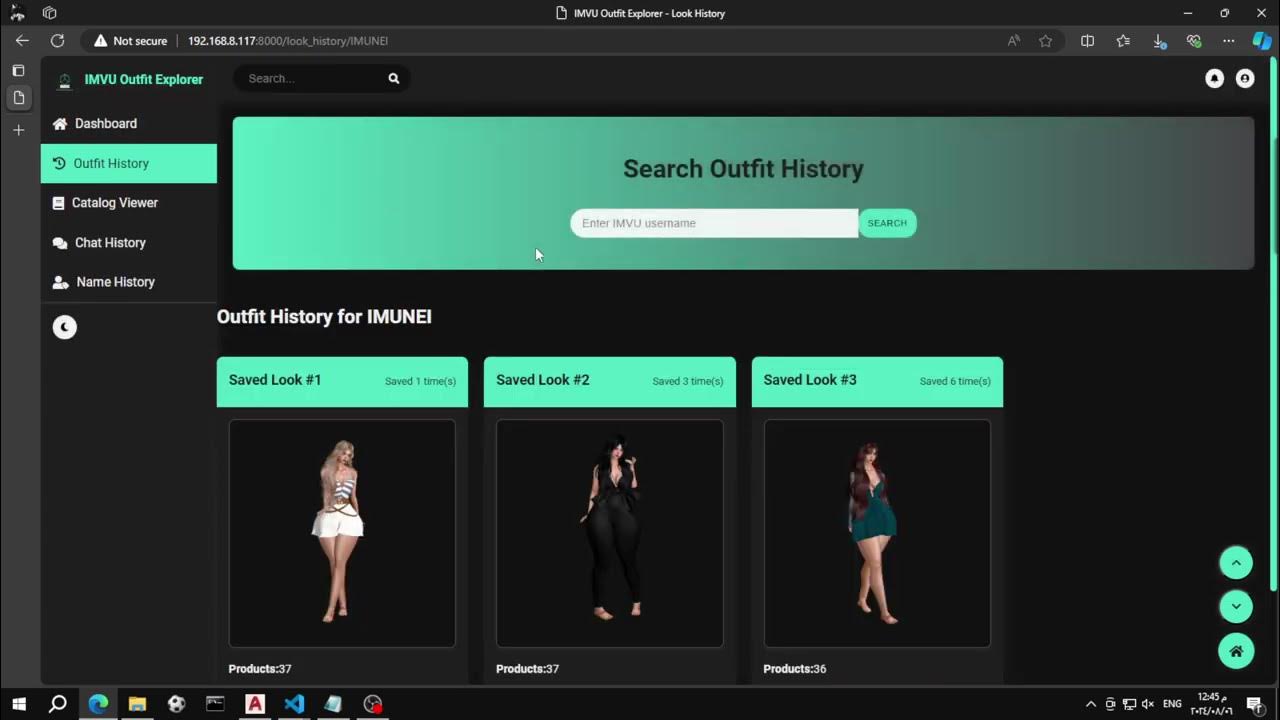Image resolution: width=1280 pixels, height=720 pixels.
Task: Open the browser favorites list icon
Action: tap(1123, 41)
